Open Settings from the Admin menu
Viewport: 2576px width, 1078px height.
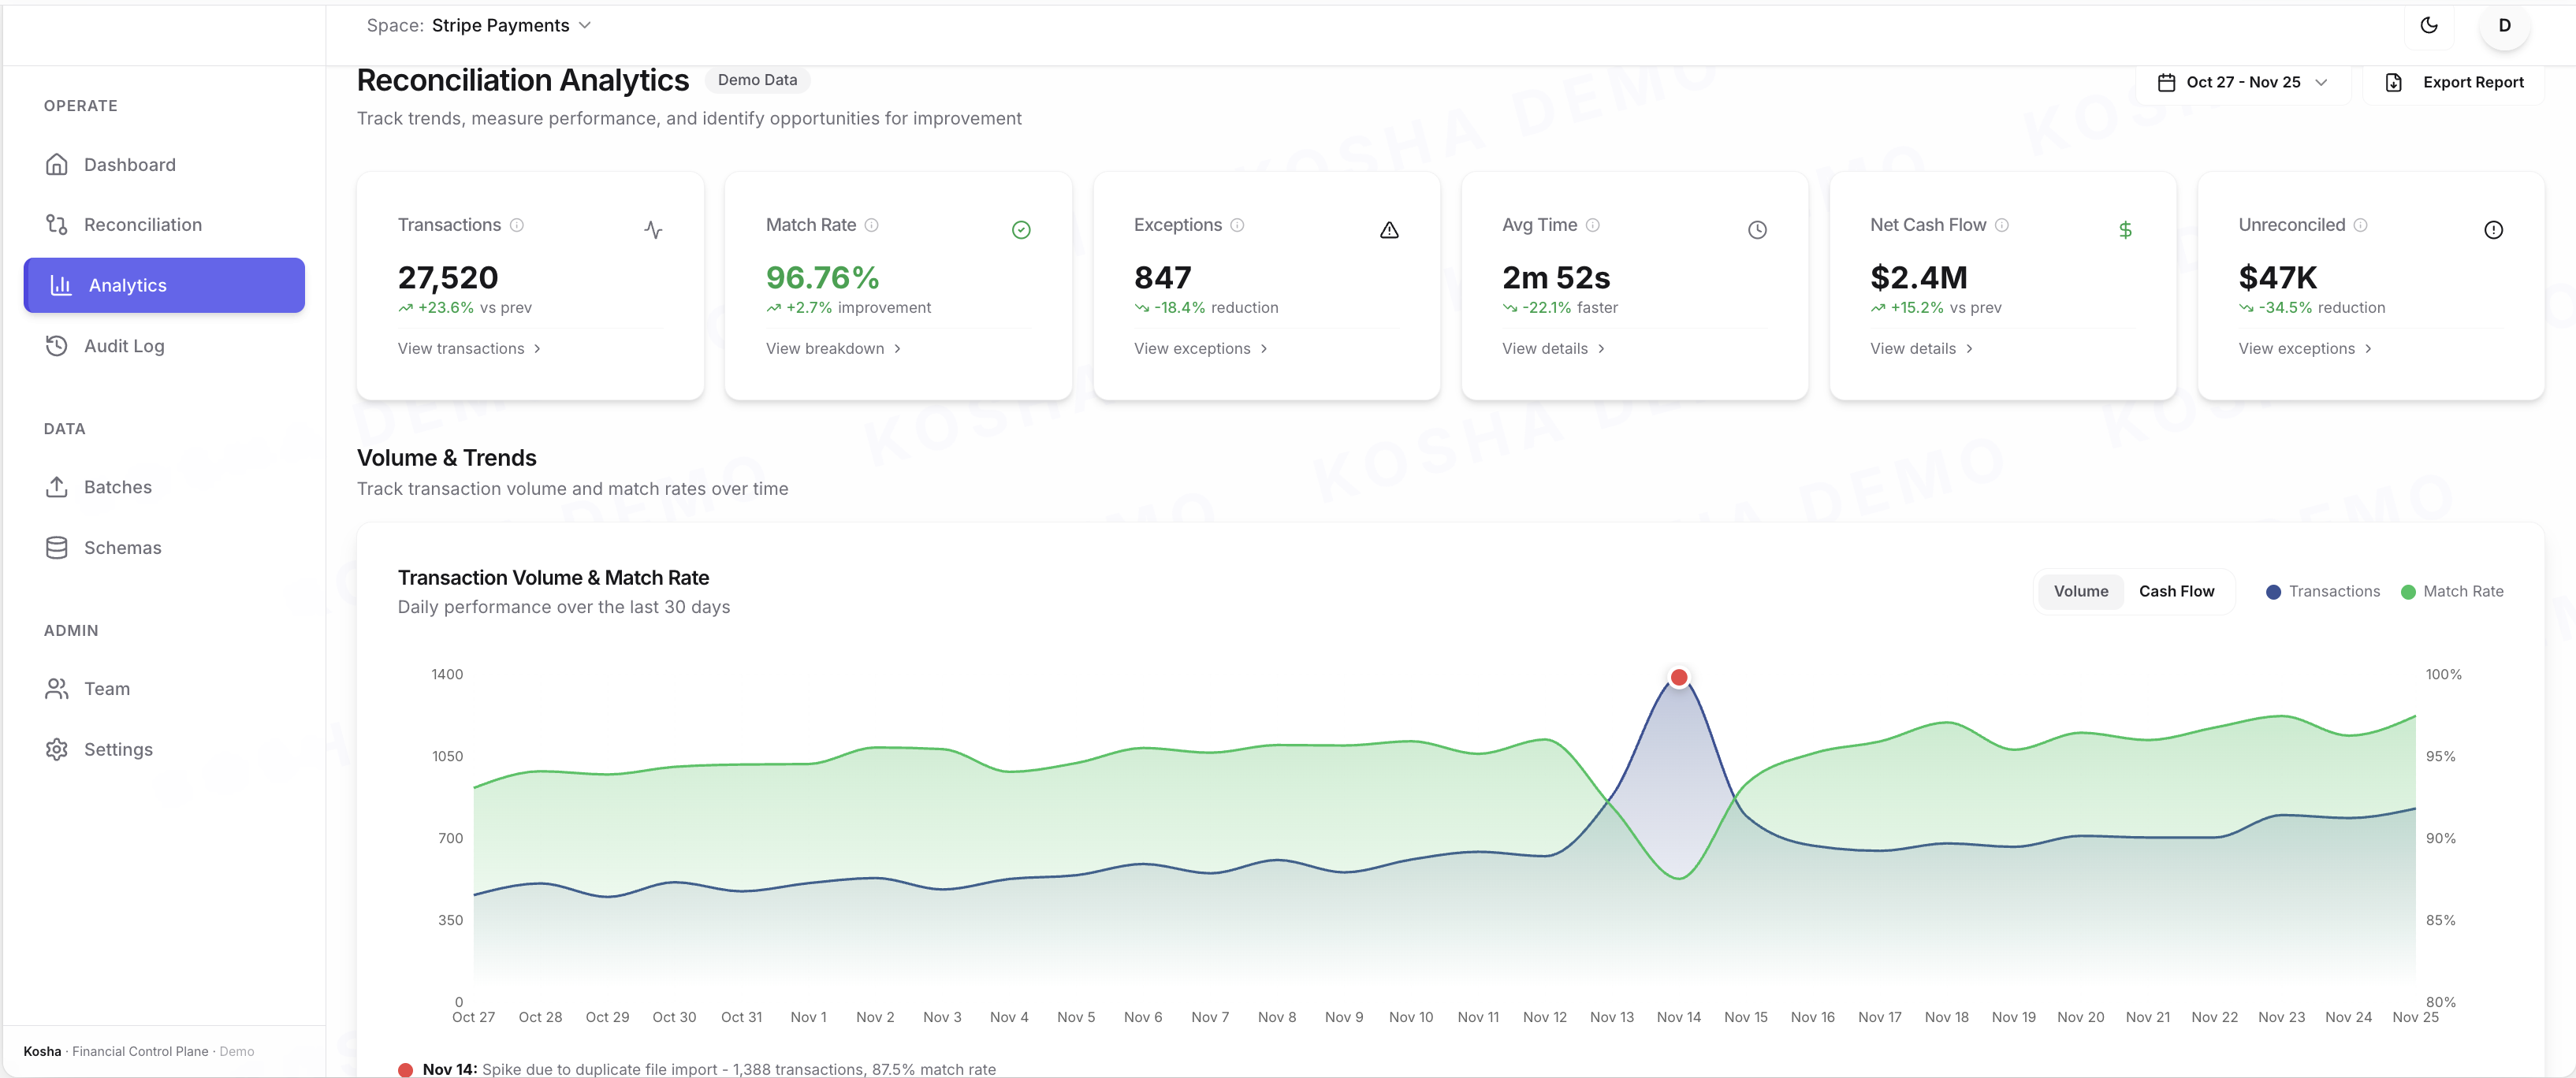(x=118, y=749)
